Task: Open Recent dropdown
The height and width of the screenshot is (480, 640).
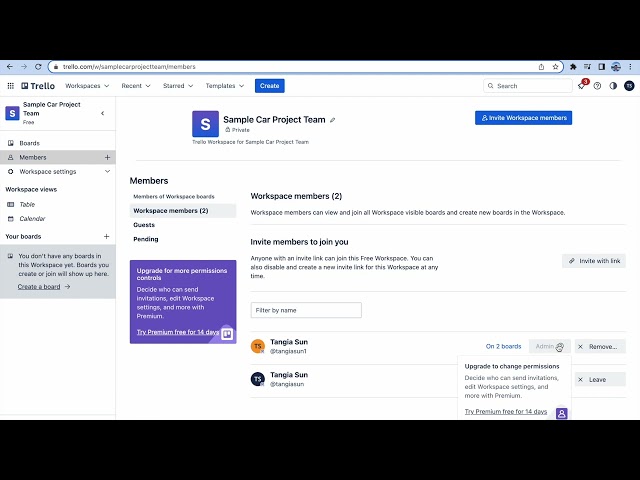Action: [136, 86]
